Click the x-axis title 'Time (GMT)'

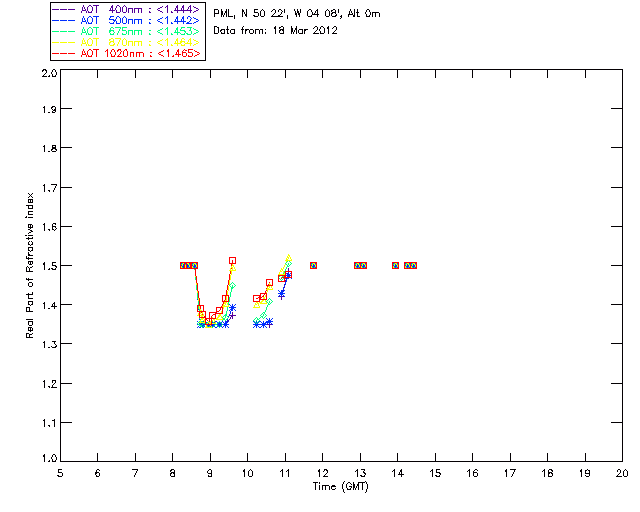click(x=340, y=487)
